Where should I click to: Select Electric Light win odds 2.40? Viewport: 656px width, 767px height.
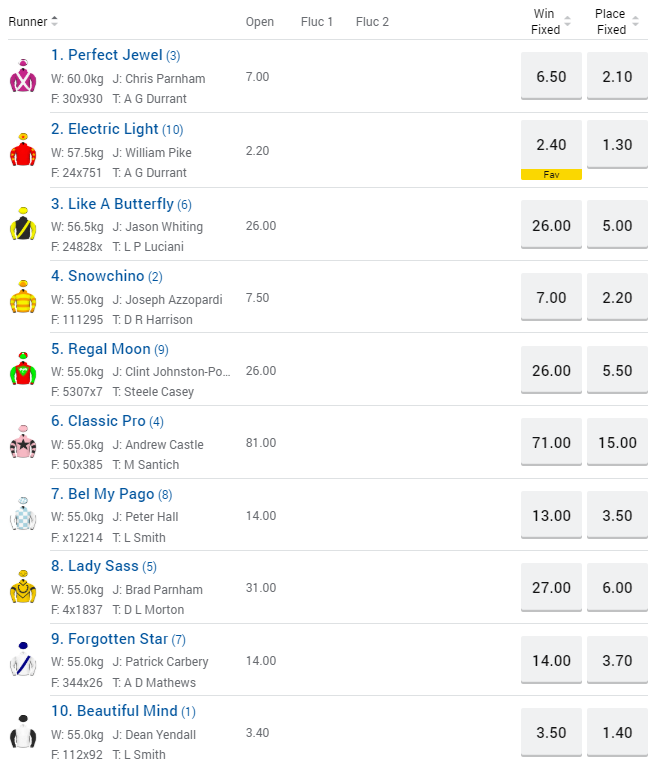pyautogui.click(x=551, y=144)
